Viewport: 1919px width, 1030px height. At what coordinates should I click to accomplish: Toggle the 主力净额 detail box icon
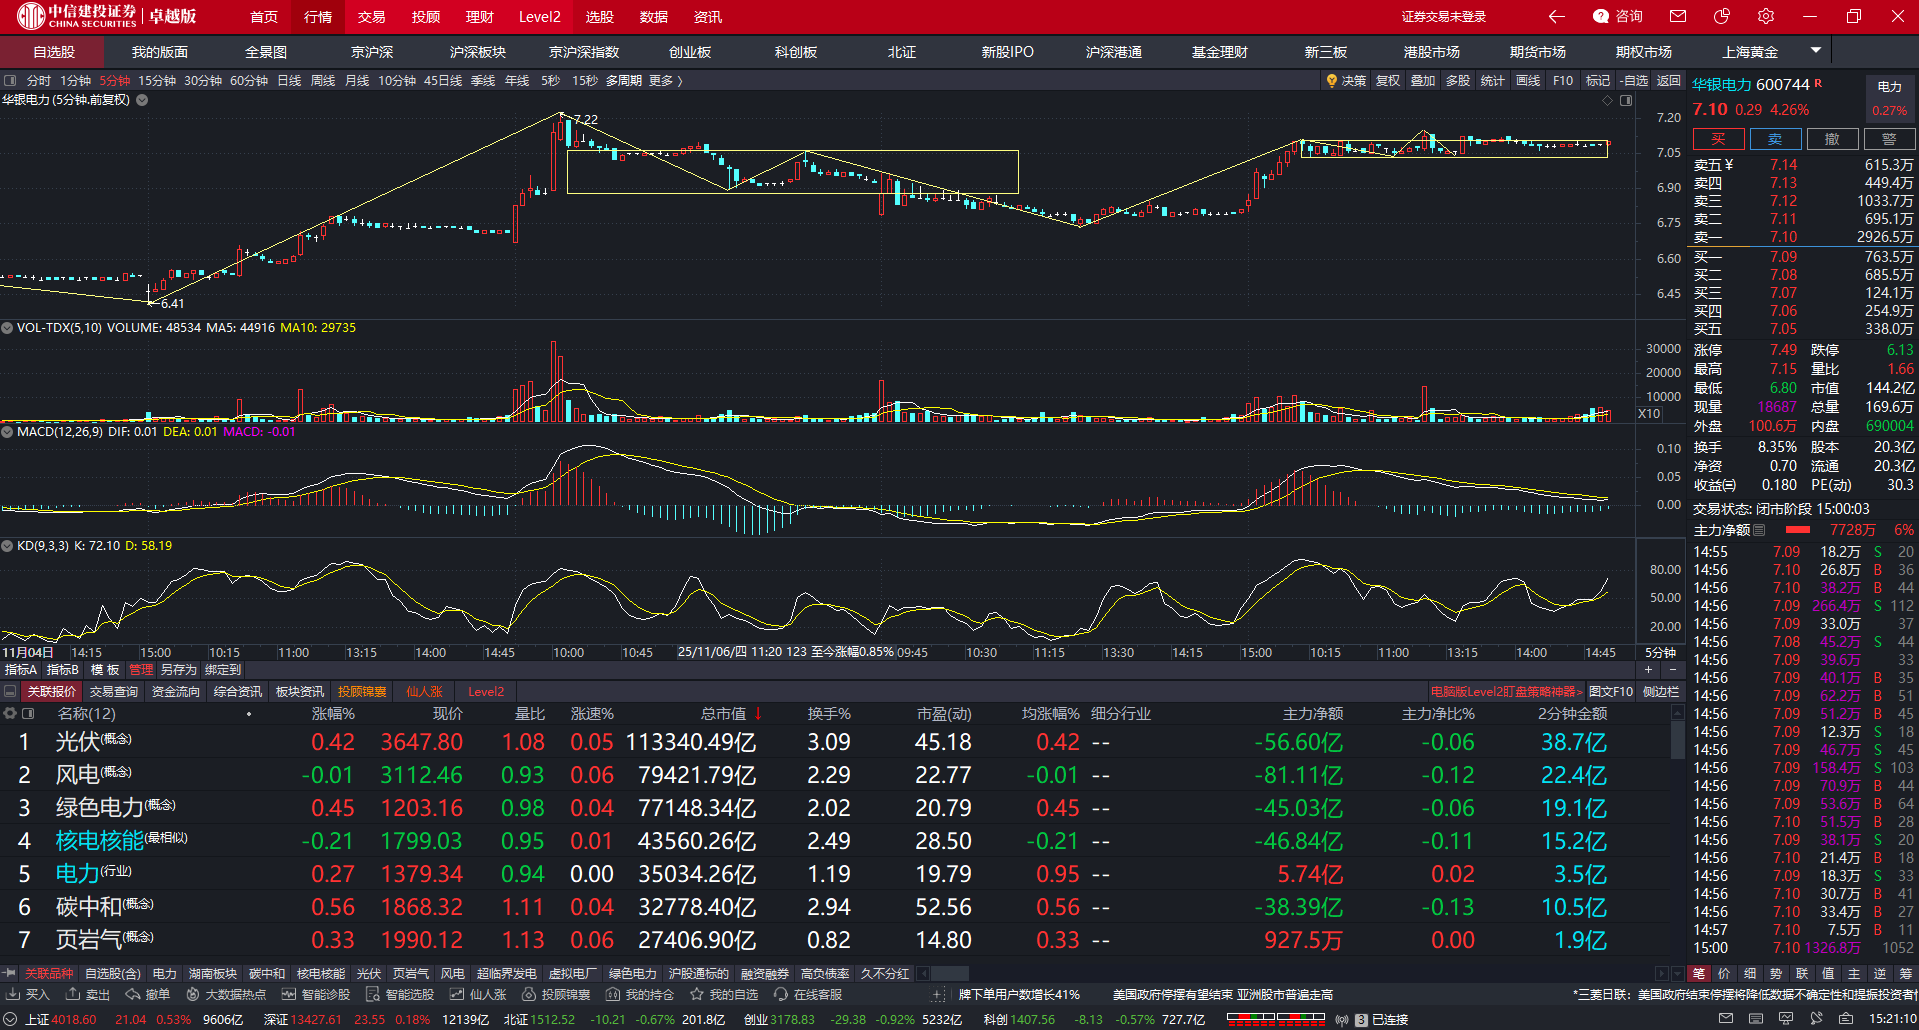coord(1760,530)
